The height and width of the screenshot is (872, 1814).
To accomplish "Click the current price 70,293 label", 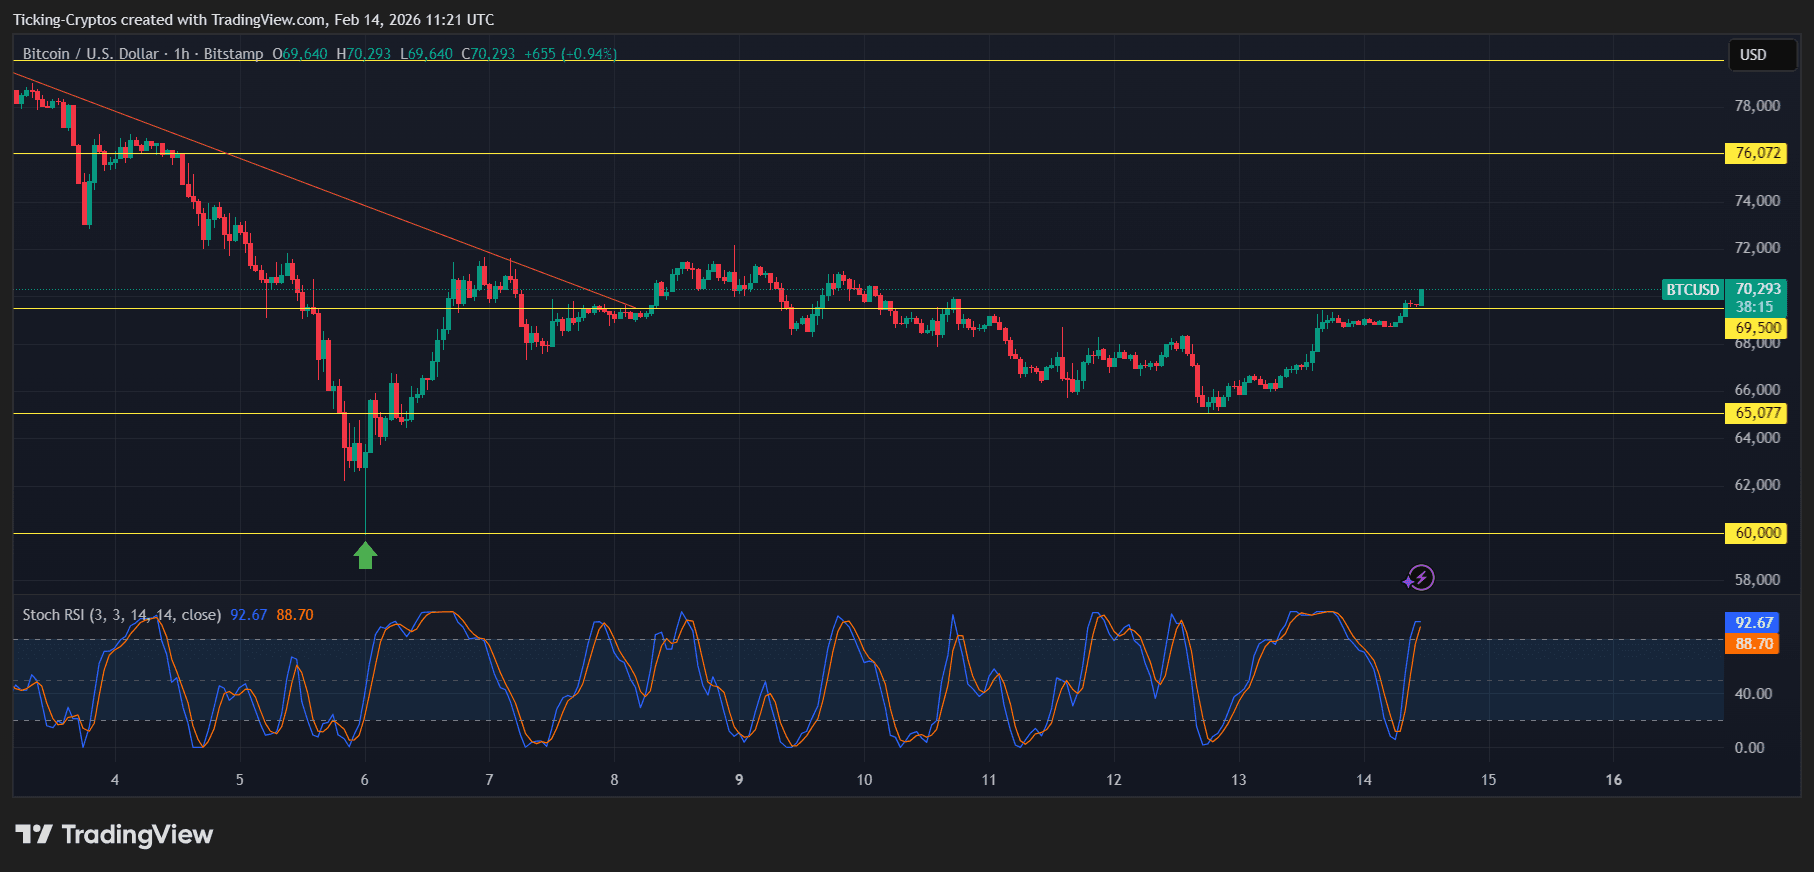I will (x=1757, y=290).
